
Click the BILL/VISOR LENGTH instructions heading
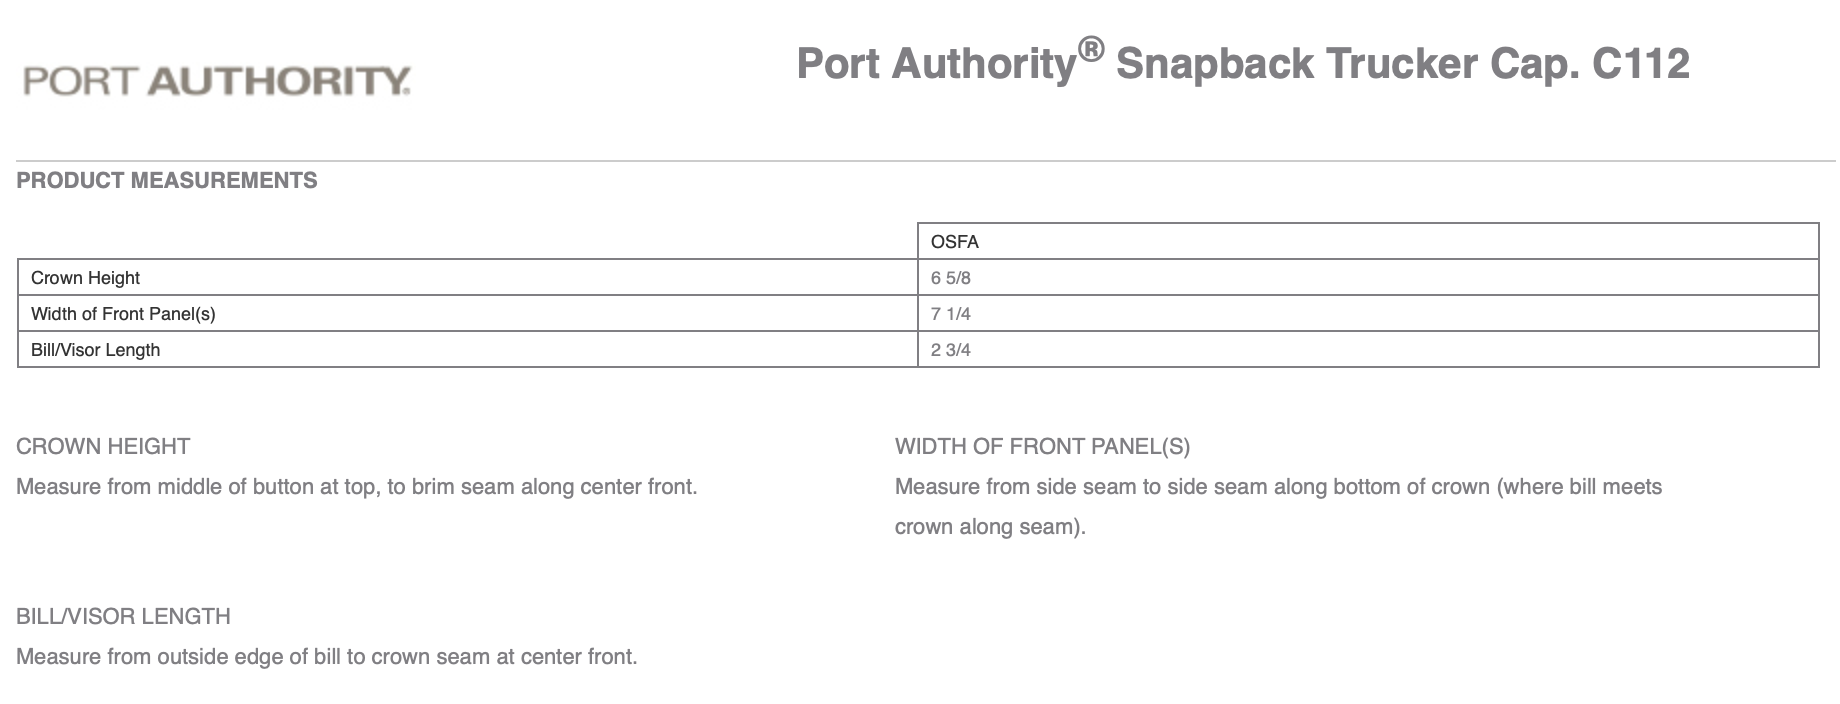[x=123, y=616]
